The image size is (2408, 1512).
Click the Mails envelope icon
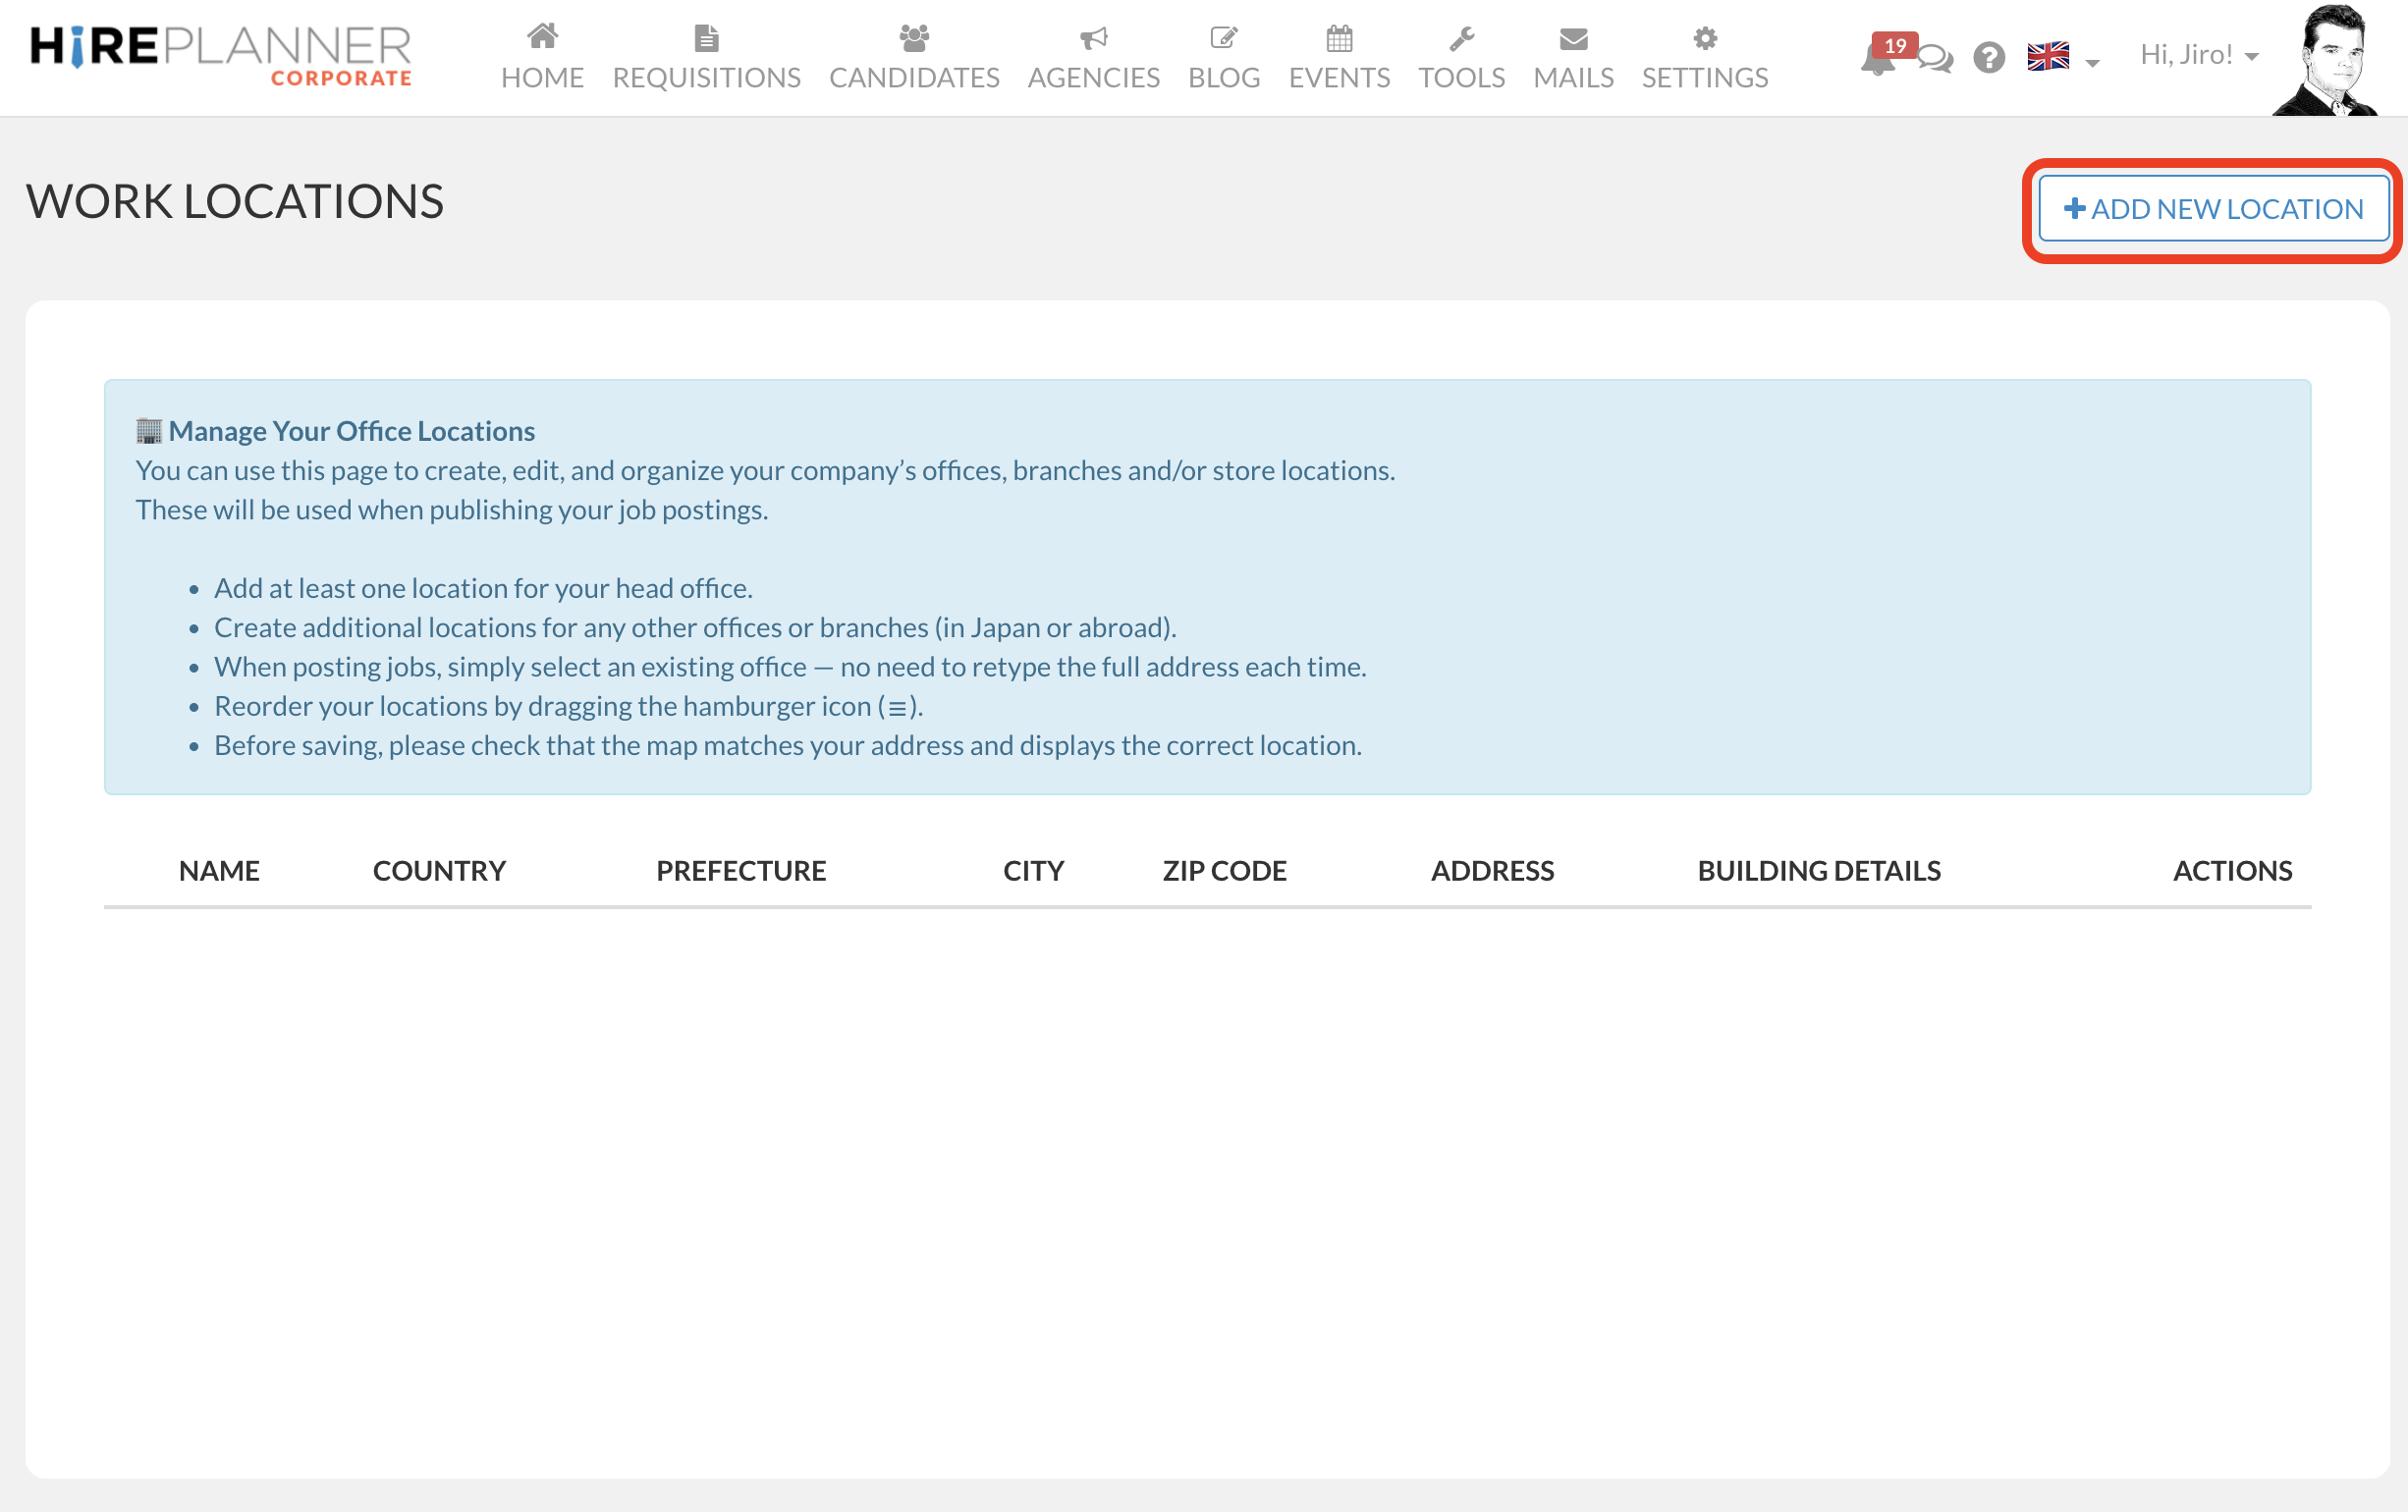click(1573, 38)
